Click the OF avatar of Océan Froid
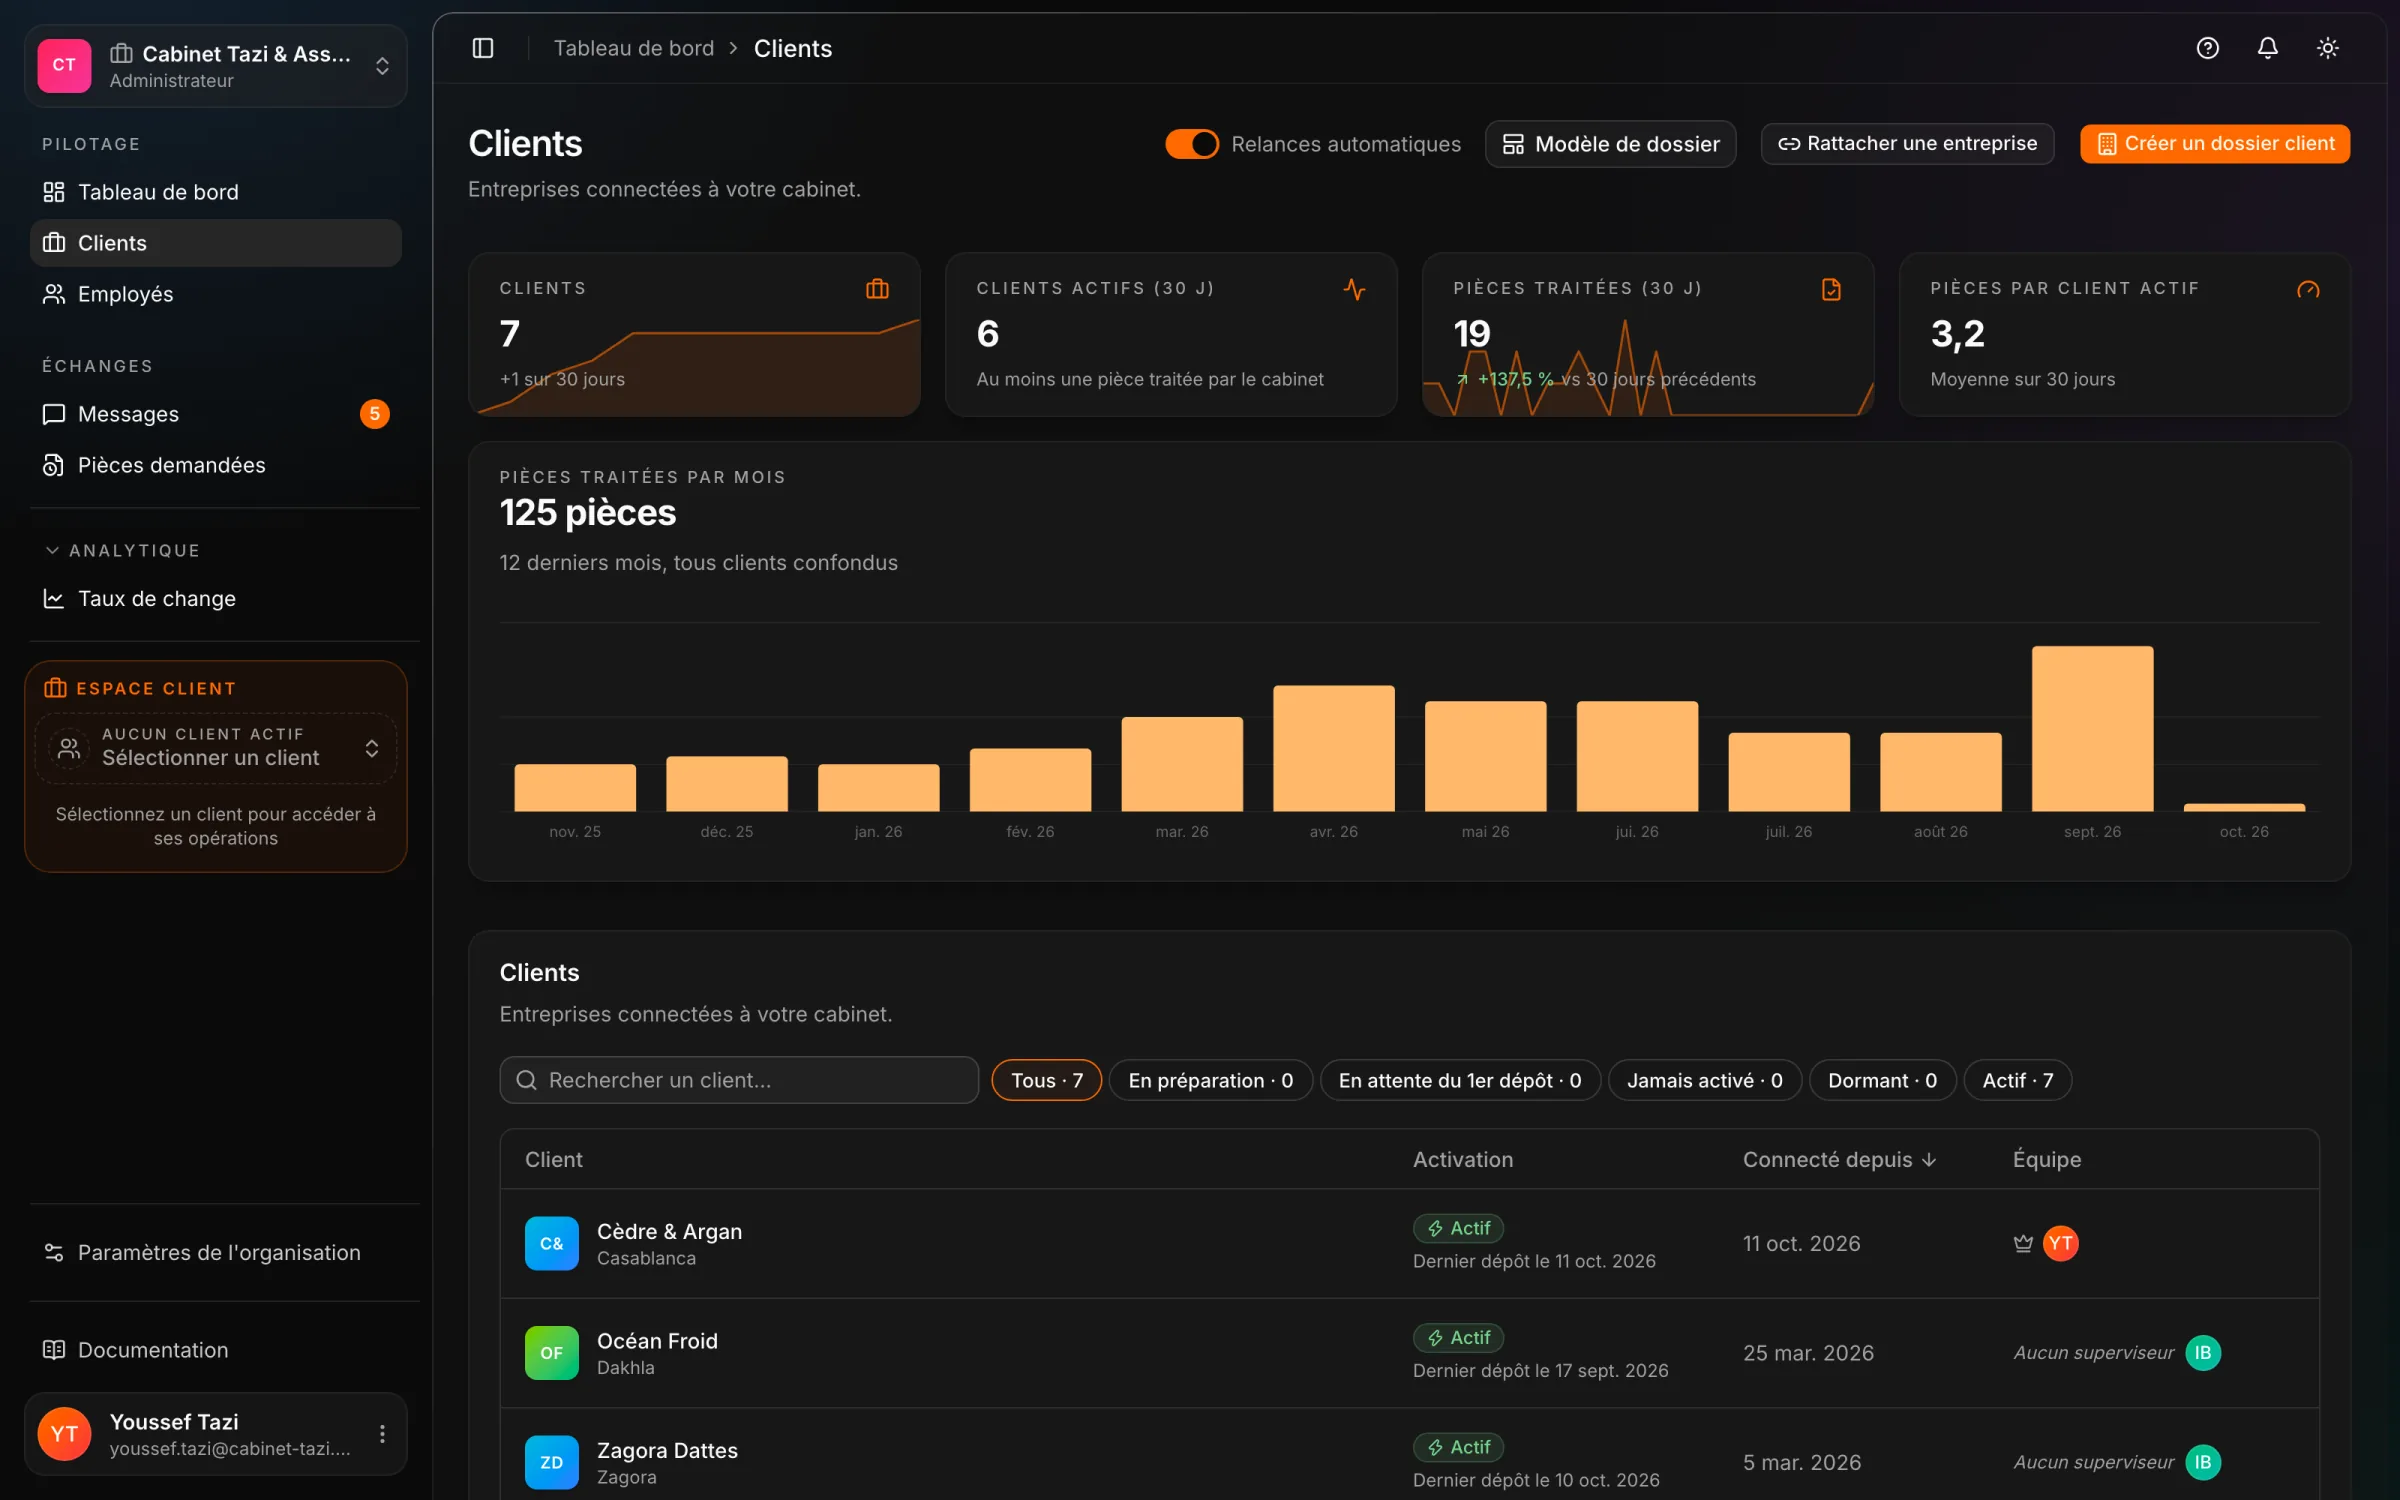The width and height of the screenshot is (2400, 1500). click(x=552, y=1353)
